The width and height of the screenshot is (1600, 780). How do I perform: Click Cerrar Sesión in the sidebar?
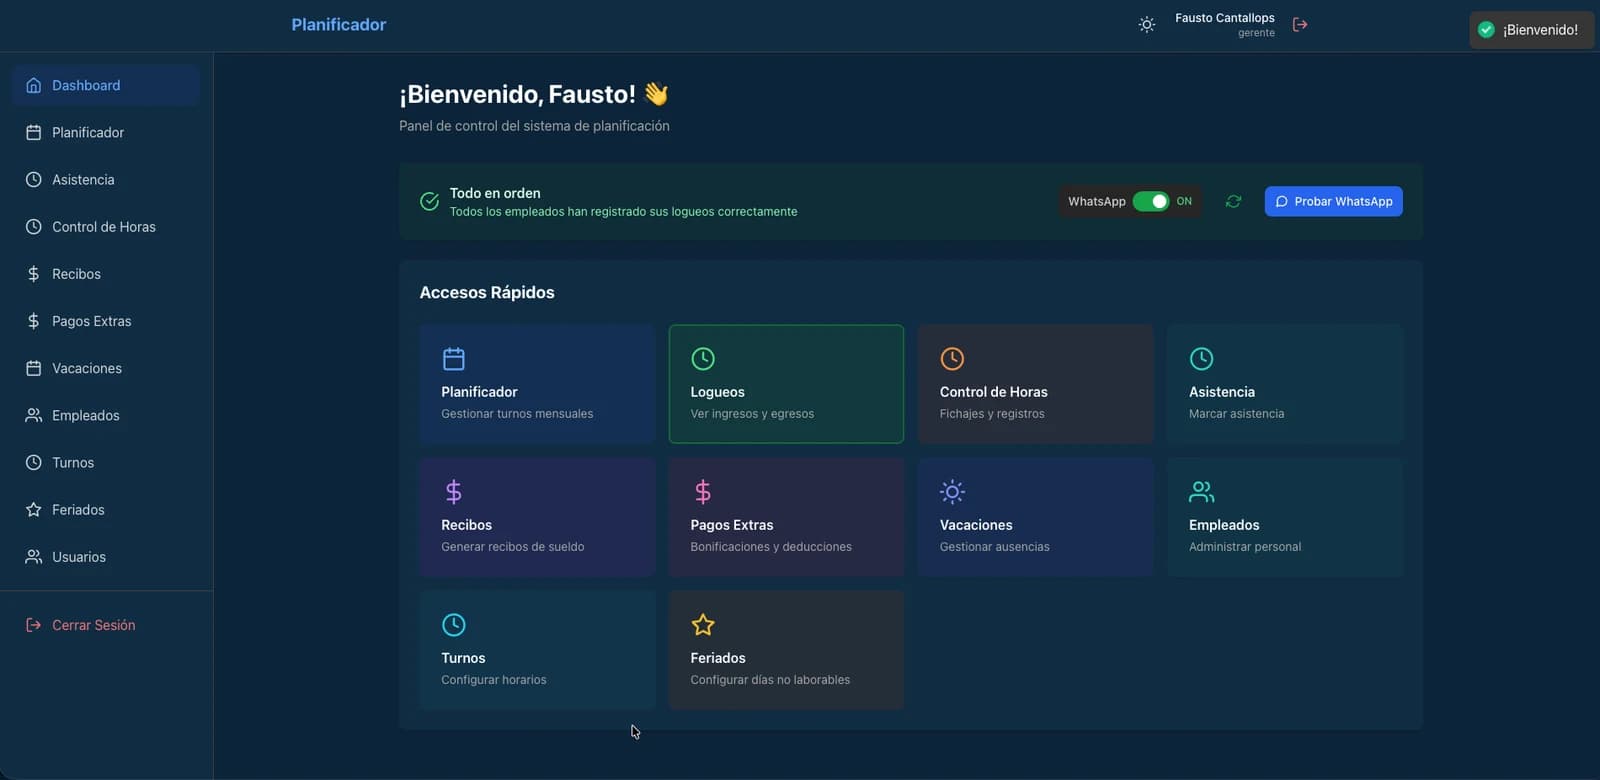click(x=106, y=624)
